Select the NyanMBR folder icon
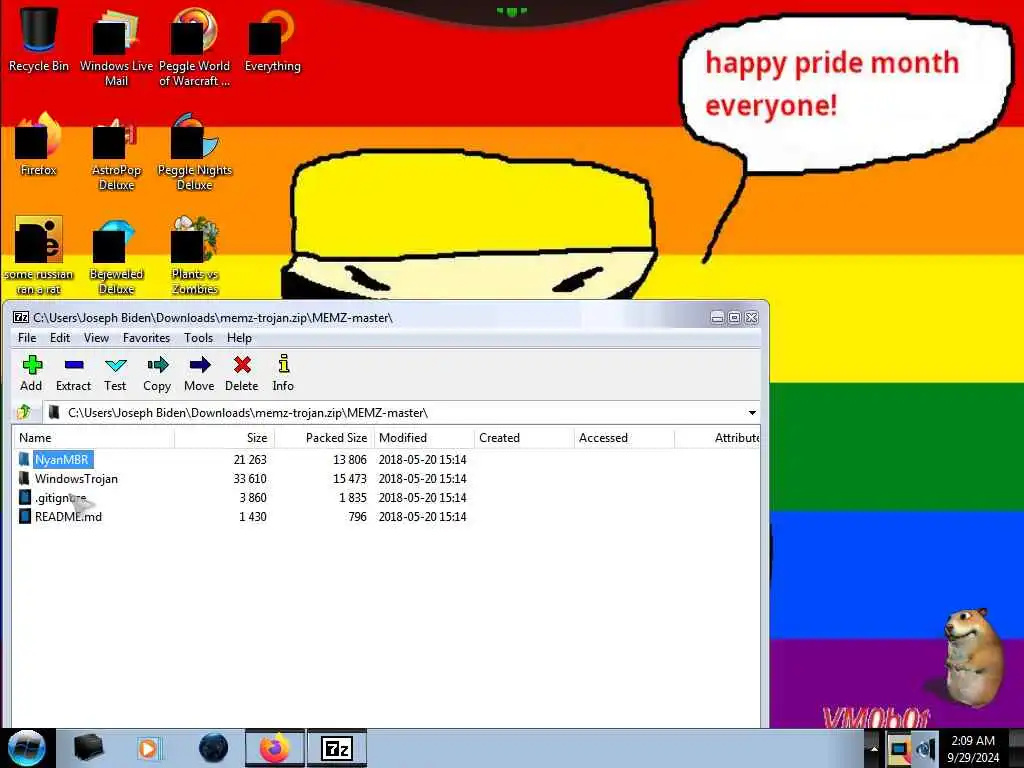 (x=24, y=459)
